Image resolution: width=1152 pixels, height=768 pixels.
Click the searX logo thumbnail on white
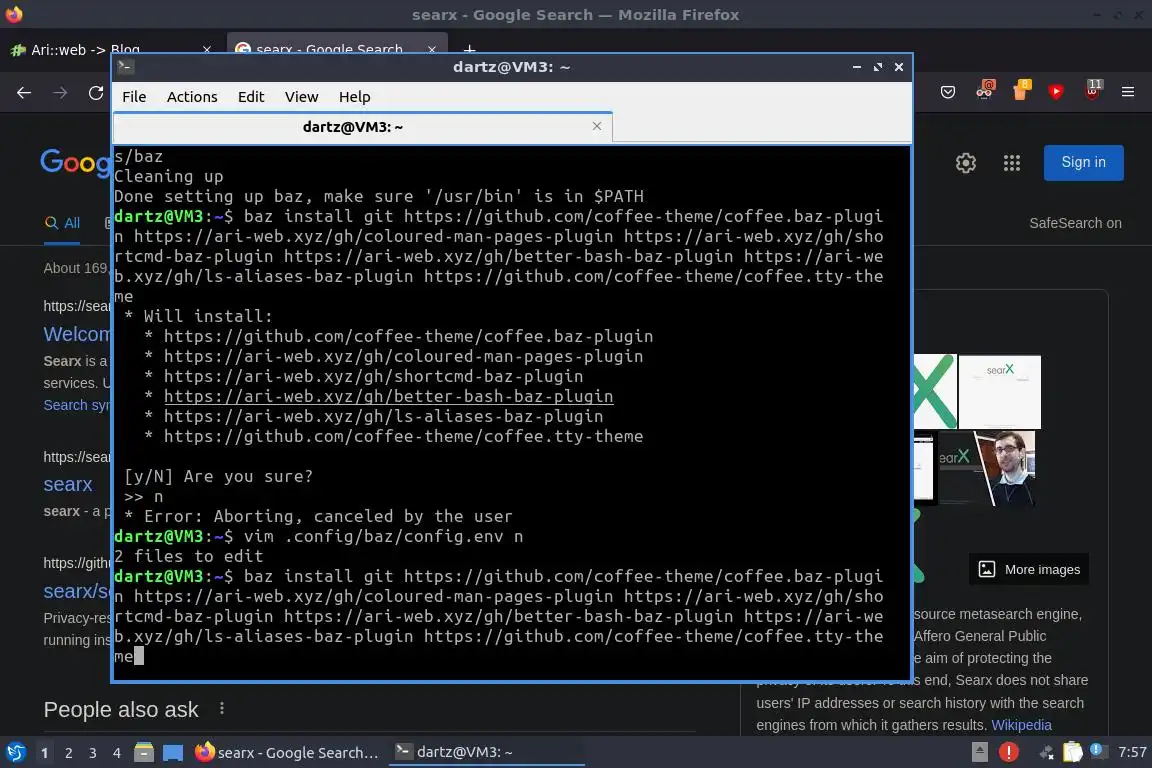point(999,392)
